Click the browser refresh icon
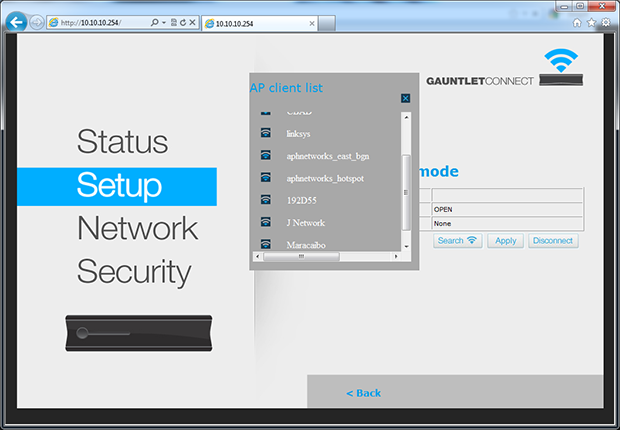Image resolution: width=620 pixels, height=430 pixels. click(x=181, y=22)
